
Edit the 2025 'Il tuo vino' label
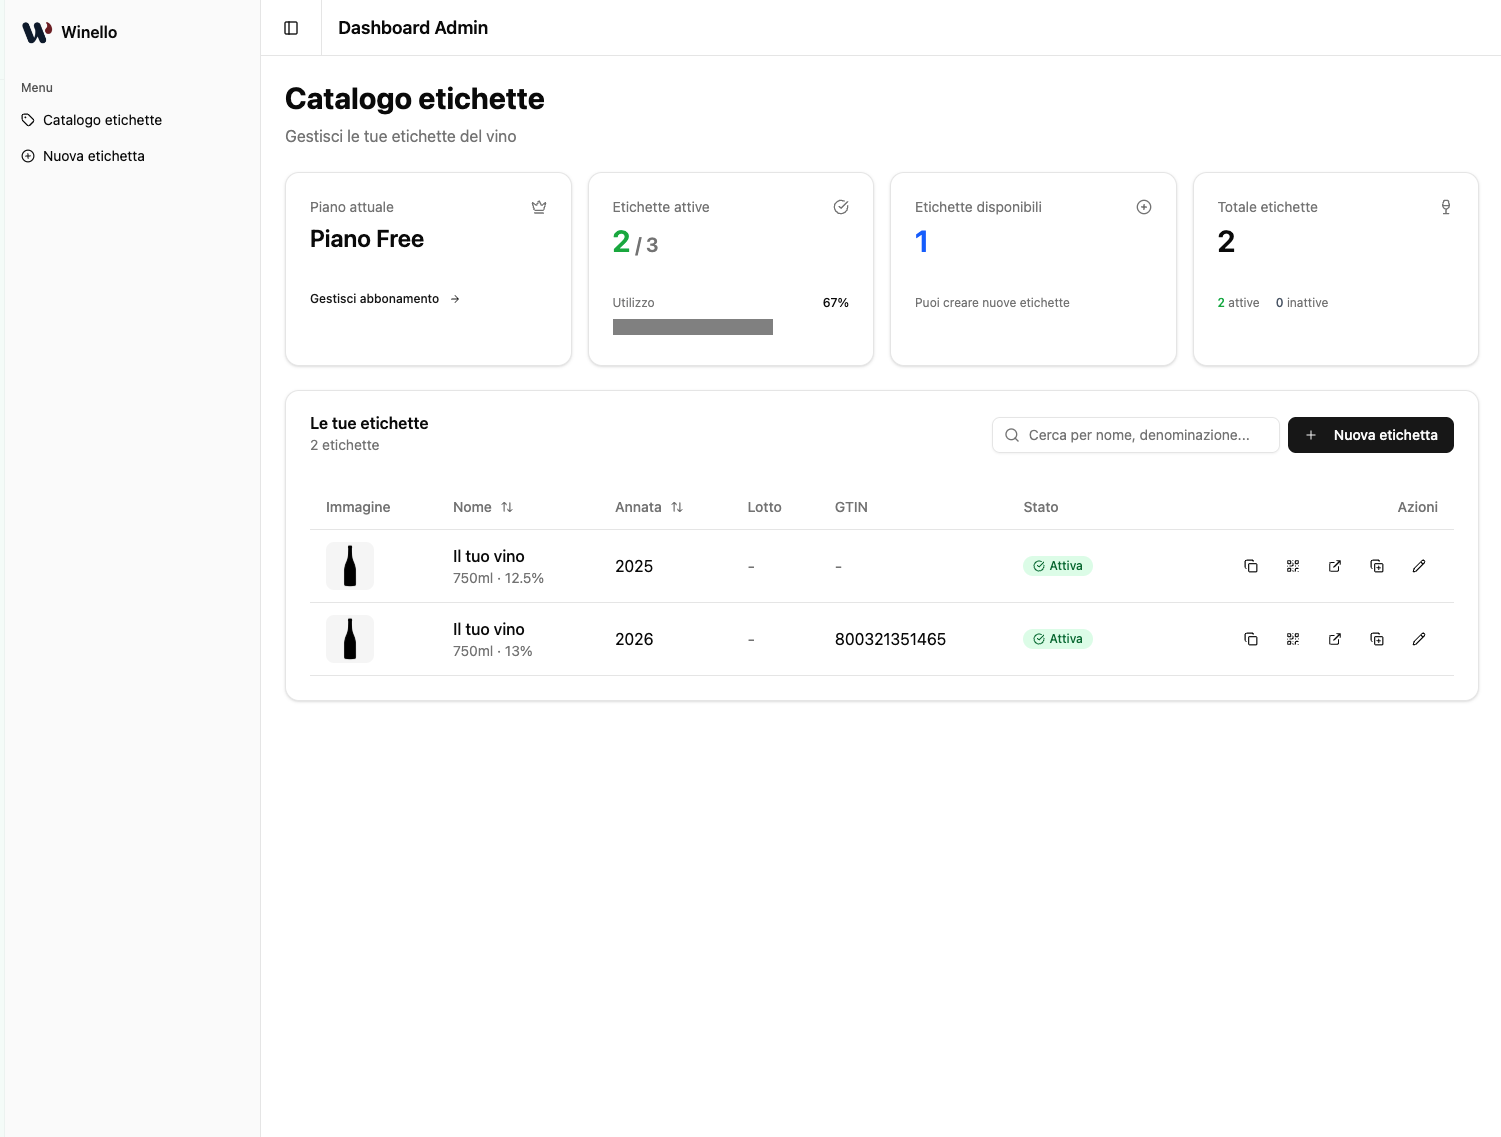coord(1419,565)
